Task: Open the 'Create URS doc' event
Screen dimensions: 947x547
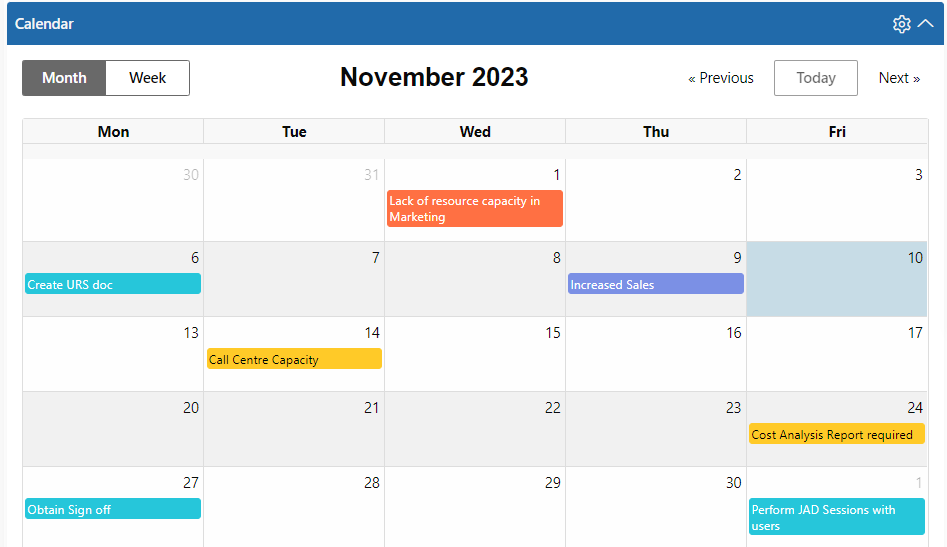Action: (x=113, y=284)
